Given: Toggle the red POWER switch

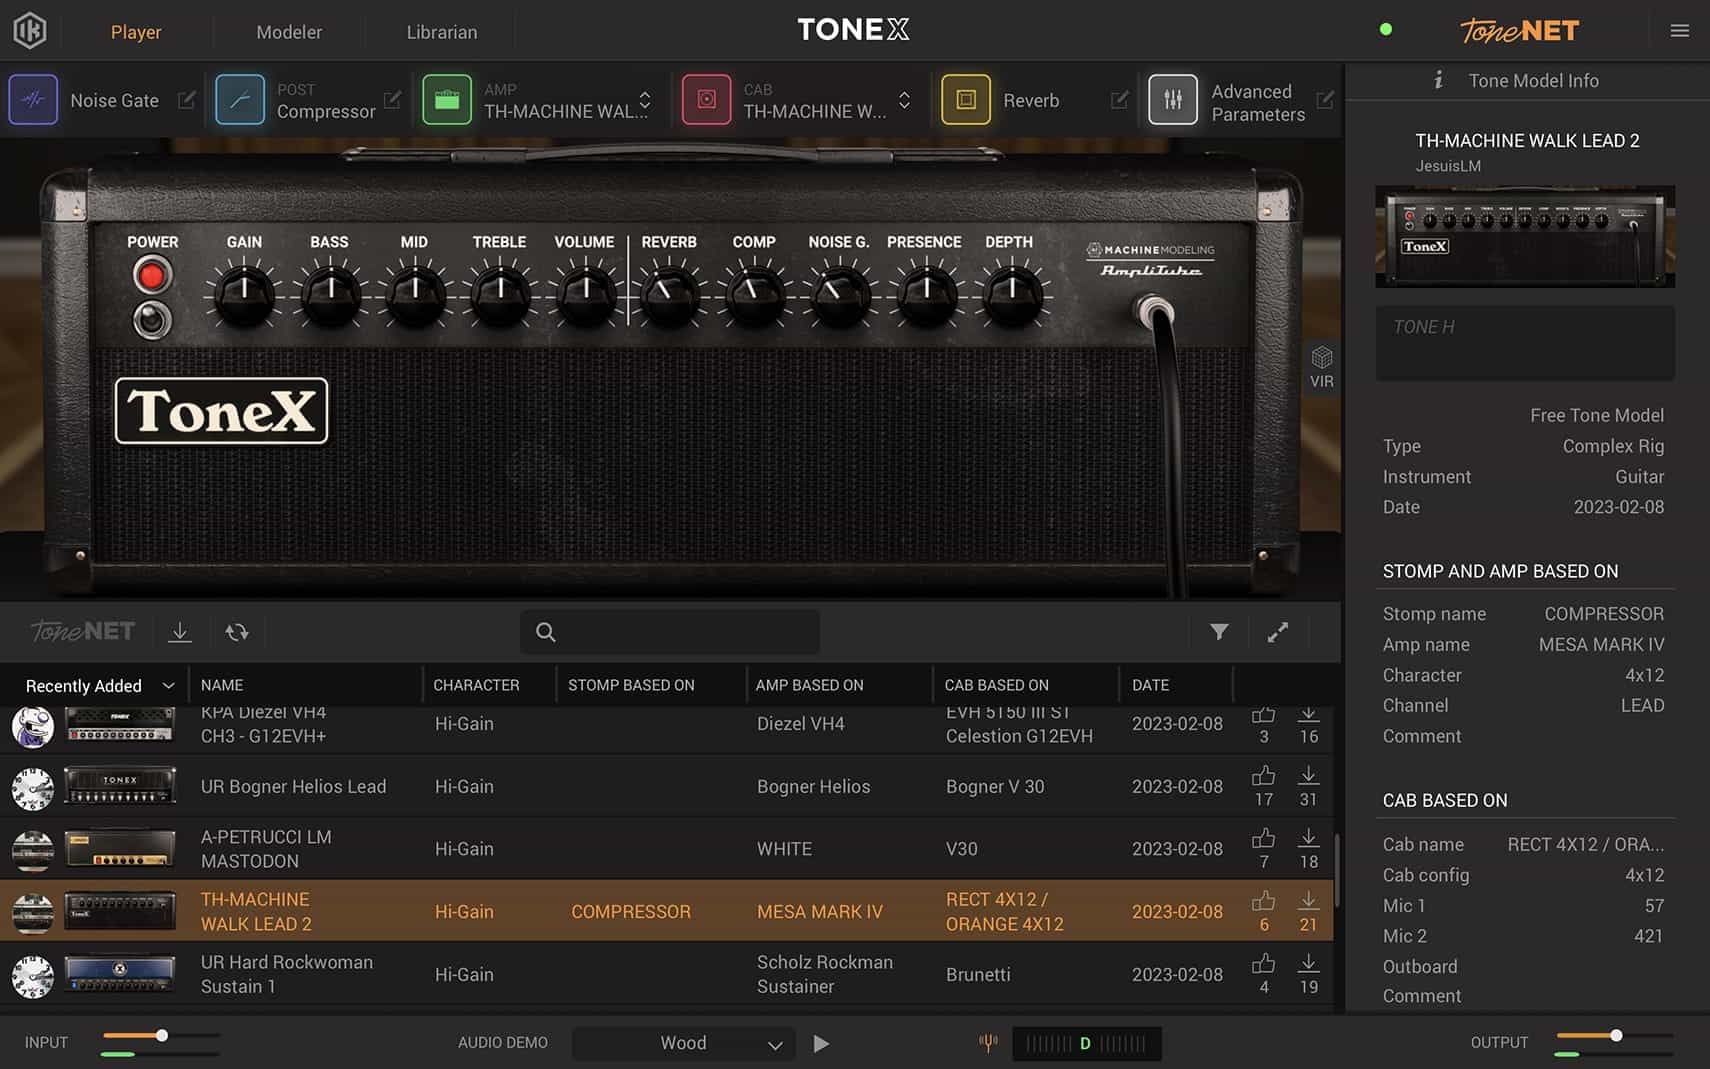Looking at the screenshot, I should (152, 275).
